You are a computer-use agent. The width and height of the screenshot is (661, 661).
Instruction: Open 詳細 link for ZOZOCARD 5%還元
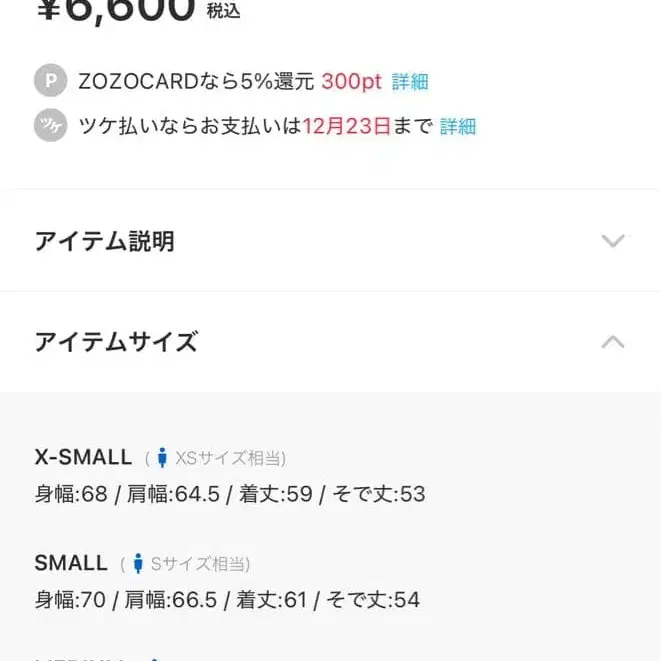click(410, 82)
